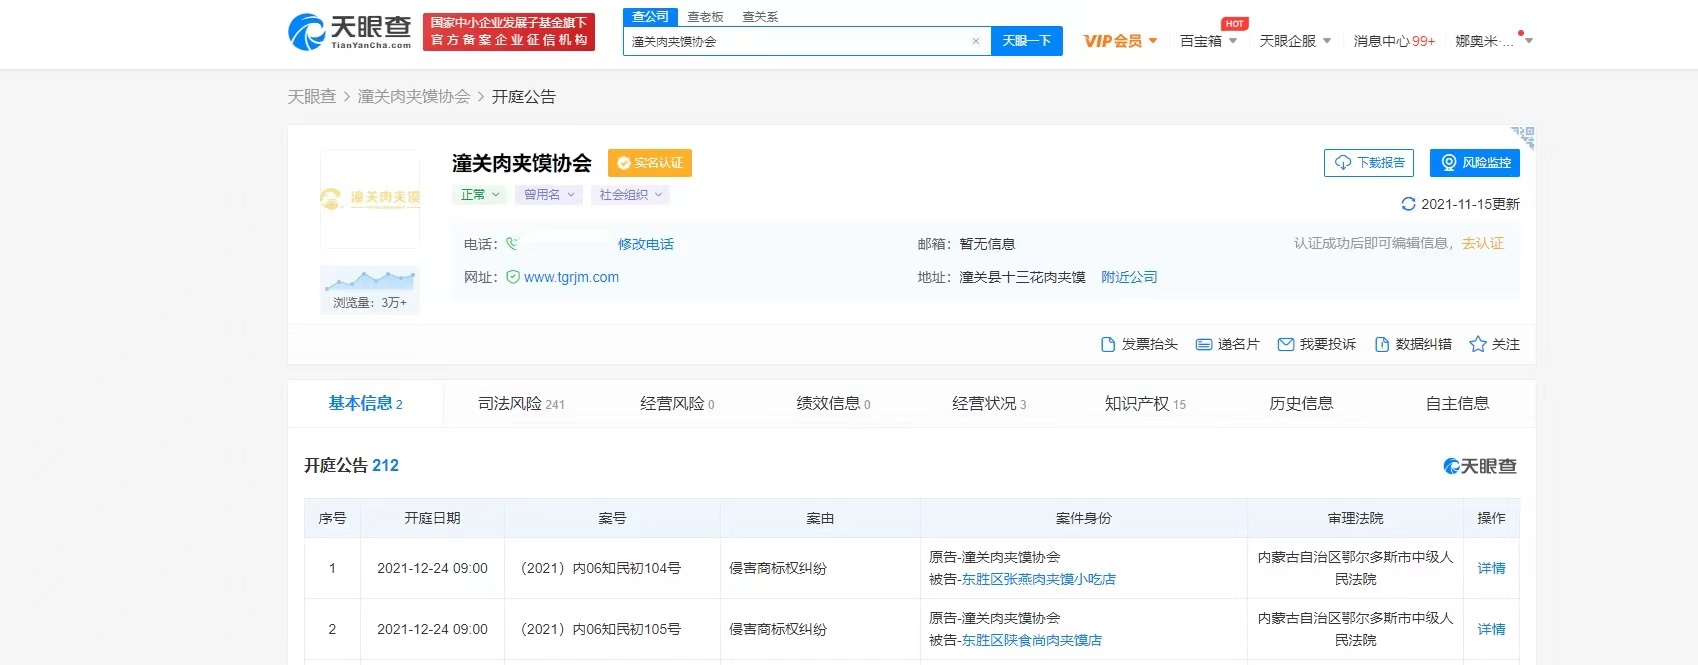
Task: Click the 案件身份 column header
Action: (1084, 518)
